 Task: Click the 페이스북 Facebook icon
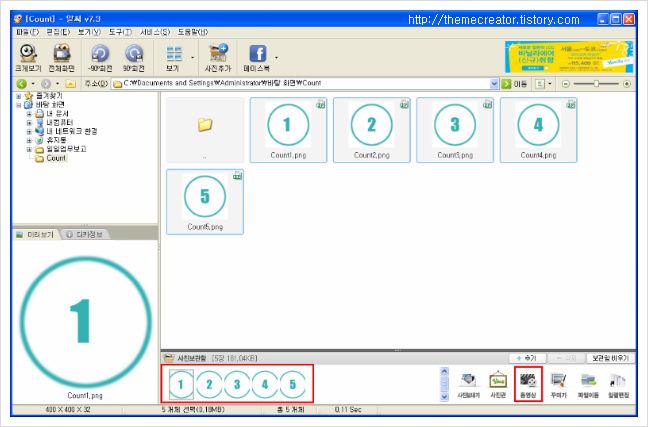257,57
